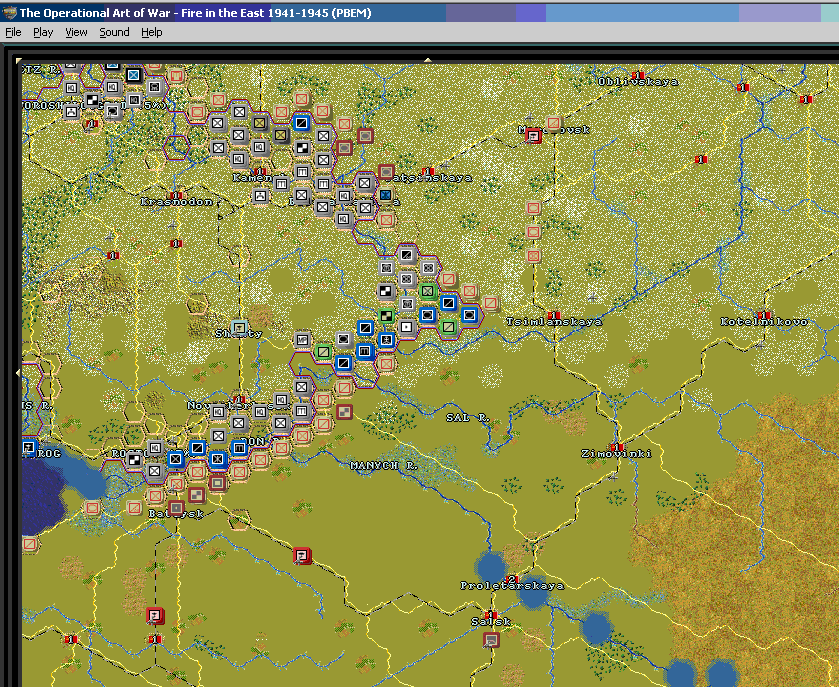
Task: Select the dark red unit just above Bataysk
Action: click(177, 507)
